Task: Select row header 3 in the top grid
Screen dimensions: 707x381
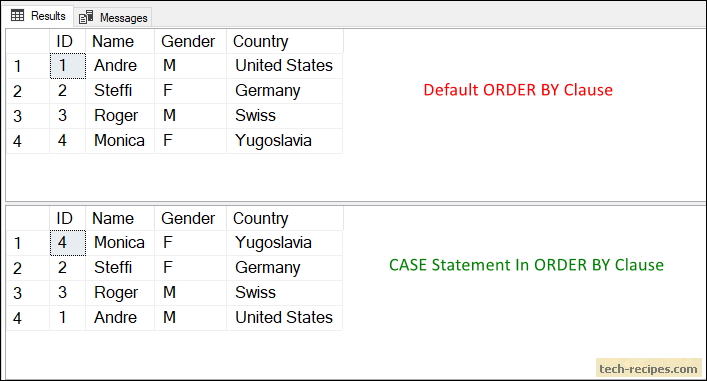Action: [28, 116]
